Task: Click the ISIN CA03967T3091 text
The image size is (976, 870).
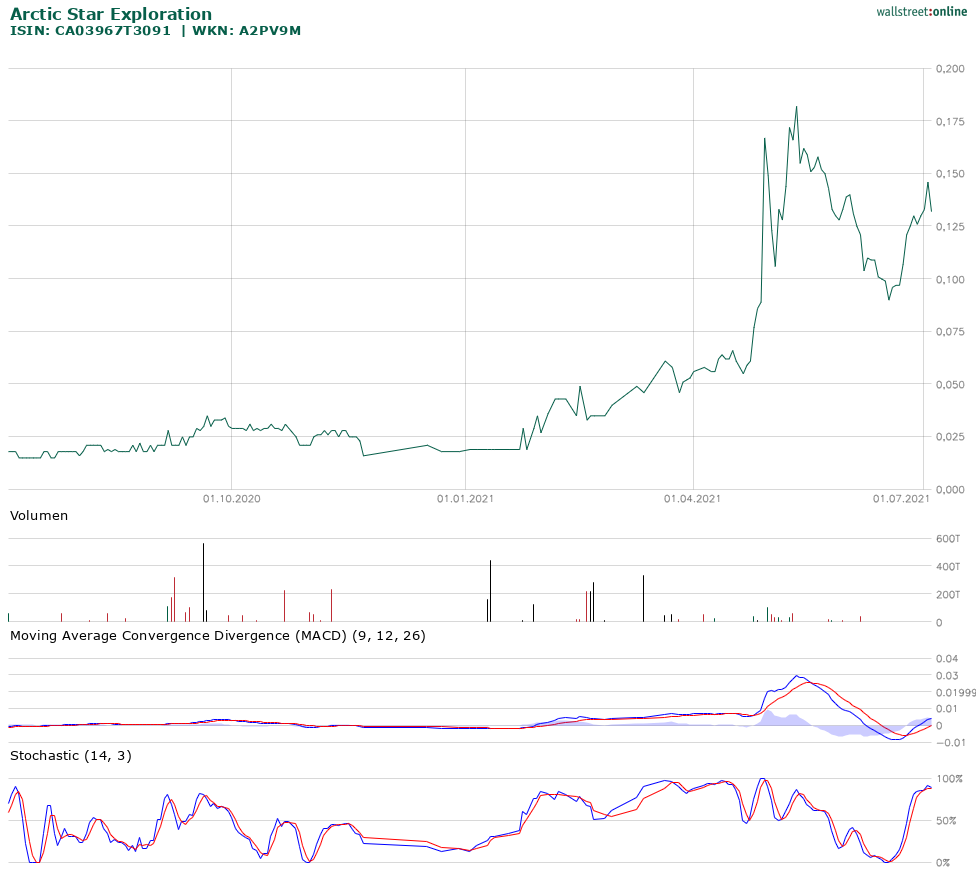Action: point(90,31)
